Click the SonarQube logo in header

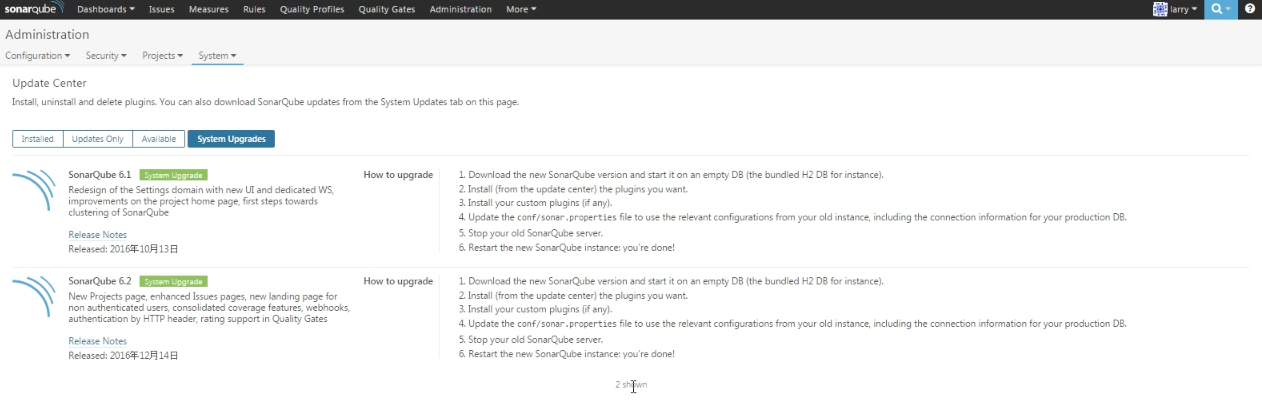(x=34, y=9)
